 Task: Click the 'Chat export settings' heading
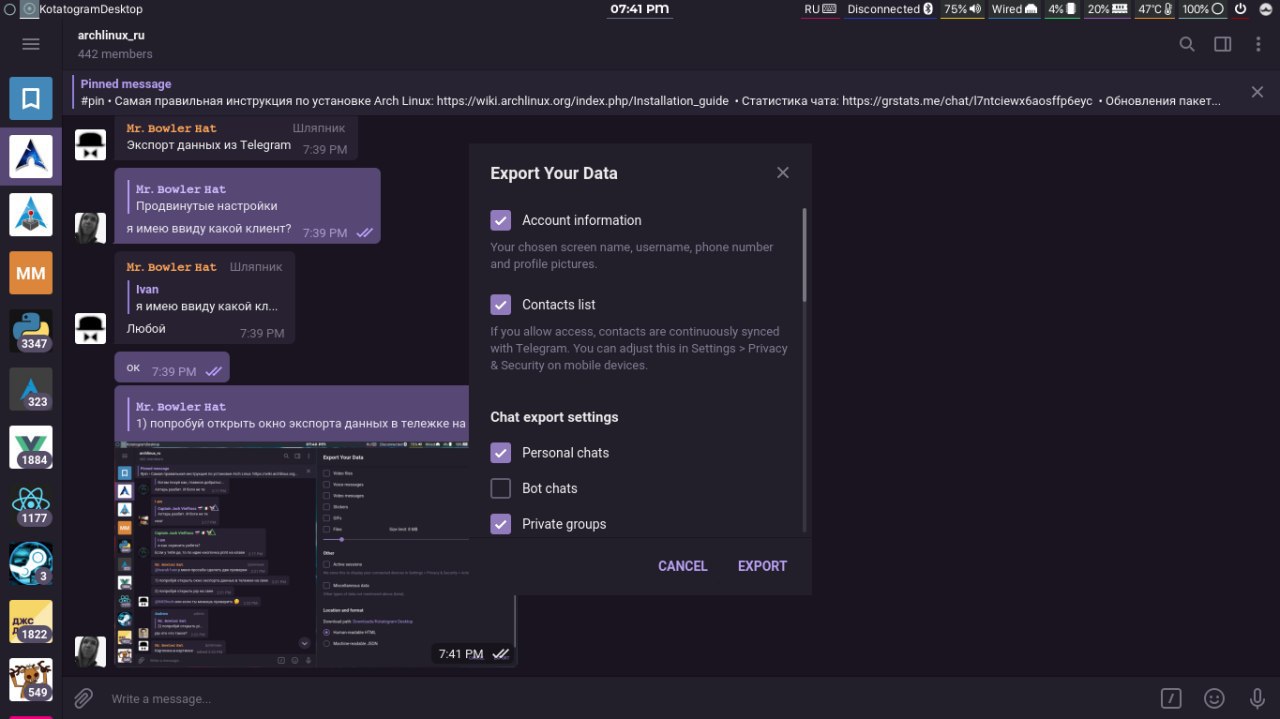pos(554,417)
